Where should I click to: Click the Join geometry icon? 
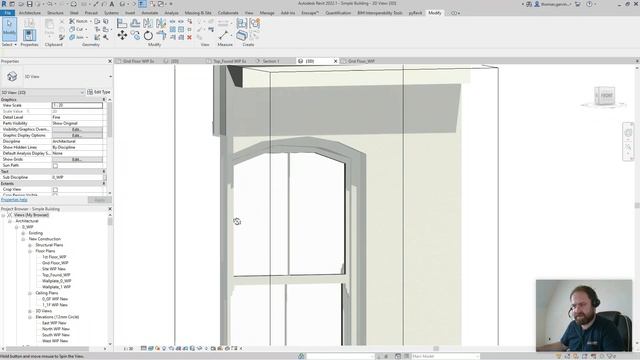click(72, 37)
